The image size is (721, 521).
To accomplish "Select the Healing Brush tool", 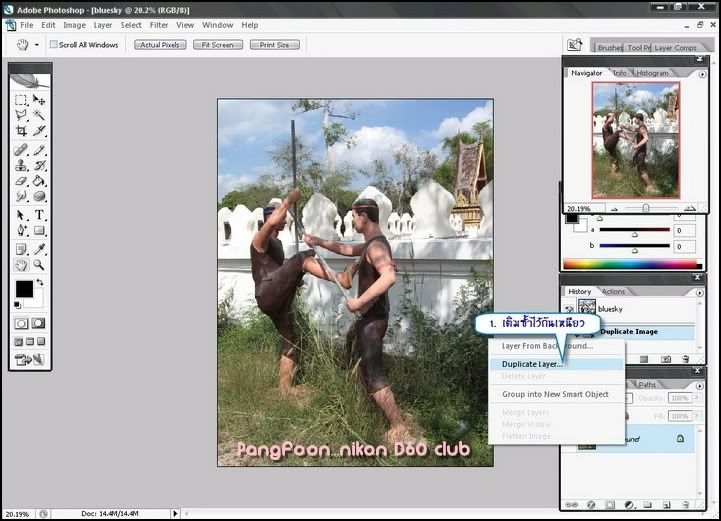I will pos(21,150).
